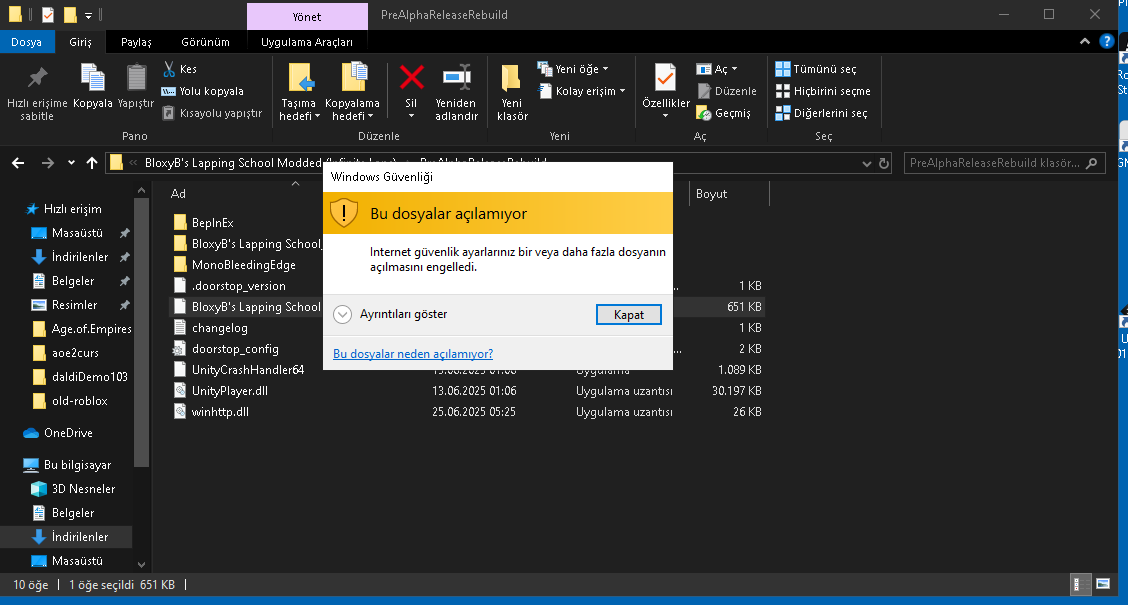Go forward with the right arrow
Screen dimensions: 1128x605
47,163
